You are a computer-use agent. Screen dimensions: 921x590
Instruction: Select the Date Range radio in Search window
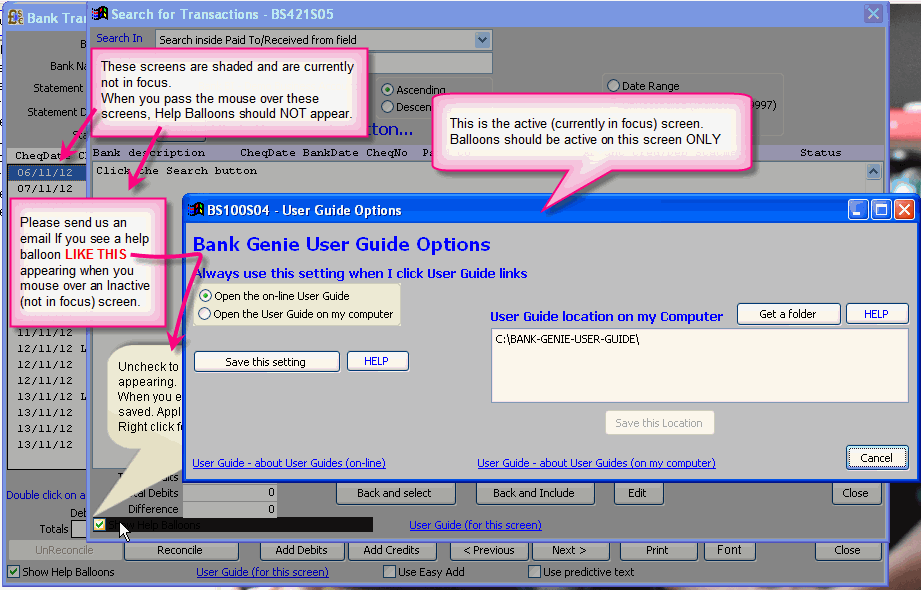pyautogui.click(x=613, y=86)
